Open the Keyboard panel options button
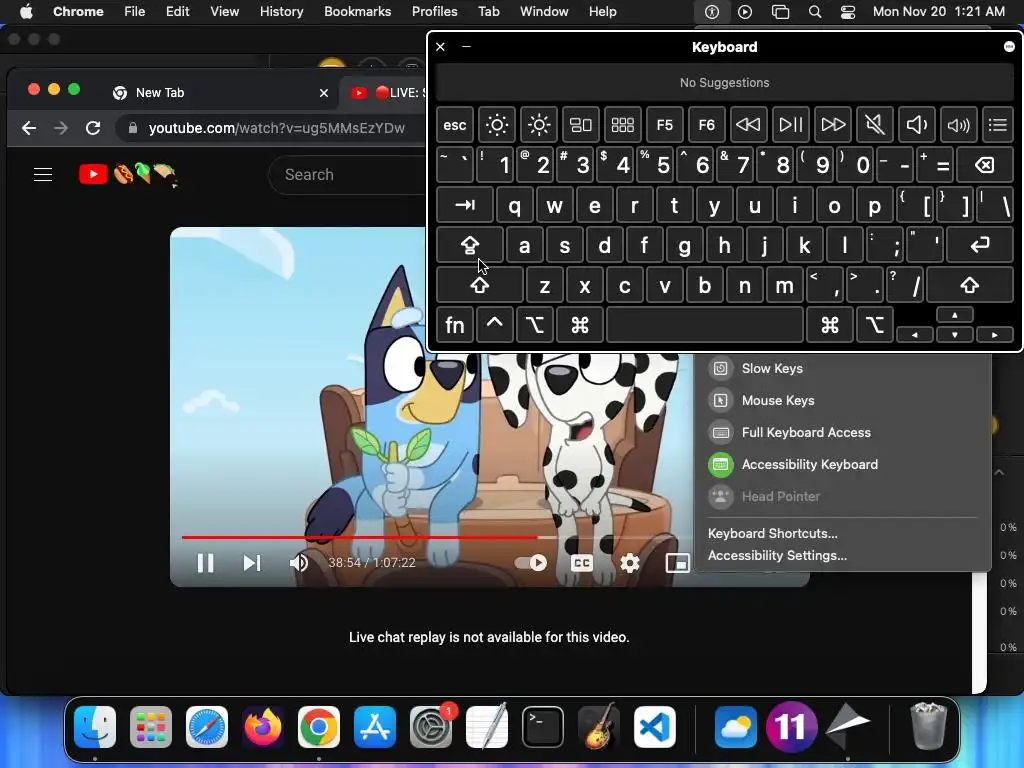The width and height of the screenshot is (1024, 768). (1009, 46)
